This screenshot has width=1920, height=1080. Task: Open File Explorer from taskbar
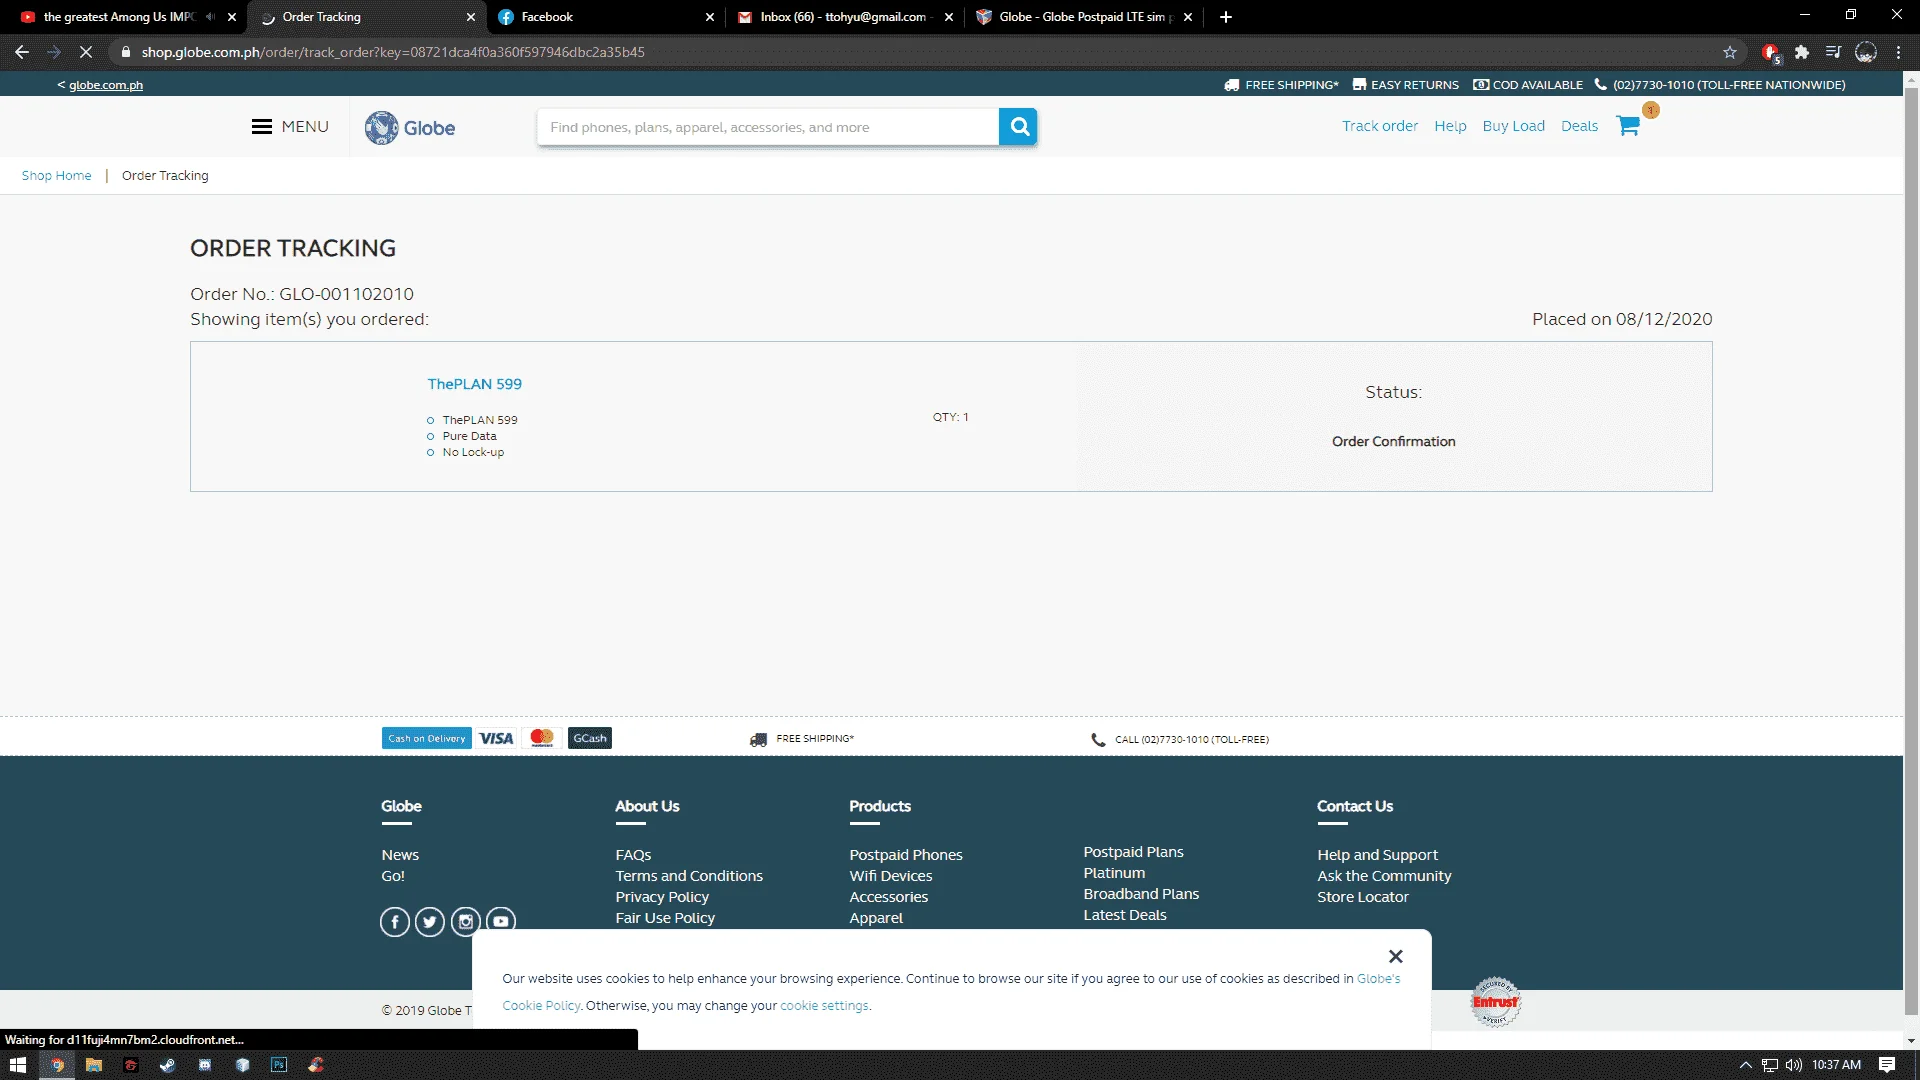pyautogui.click(x=94, y=1065)
